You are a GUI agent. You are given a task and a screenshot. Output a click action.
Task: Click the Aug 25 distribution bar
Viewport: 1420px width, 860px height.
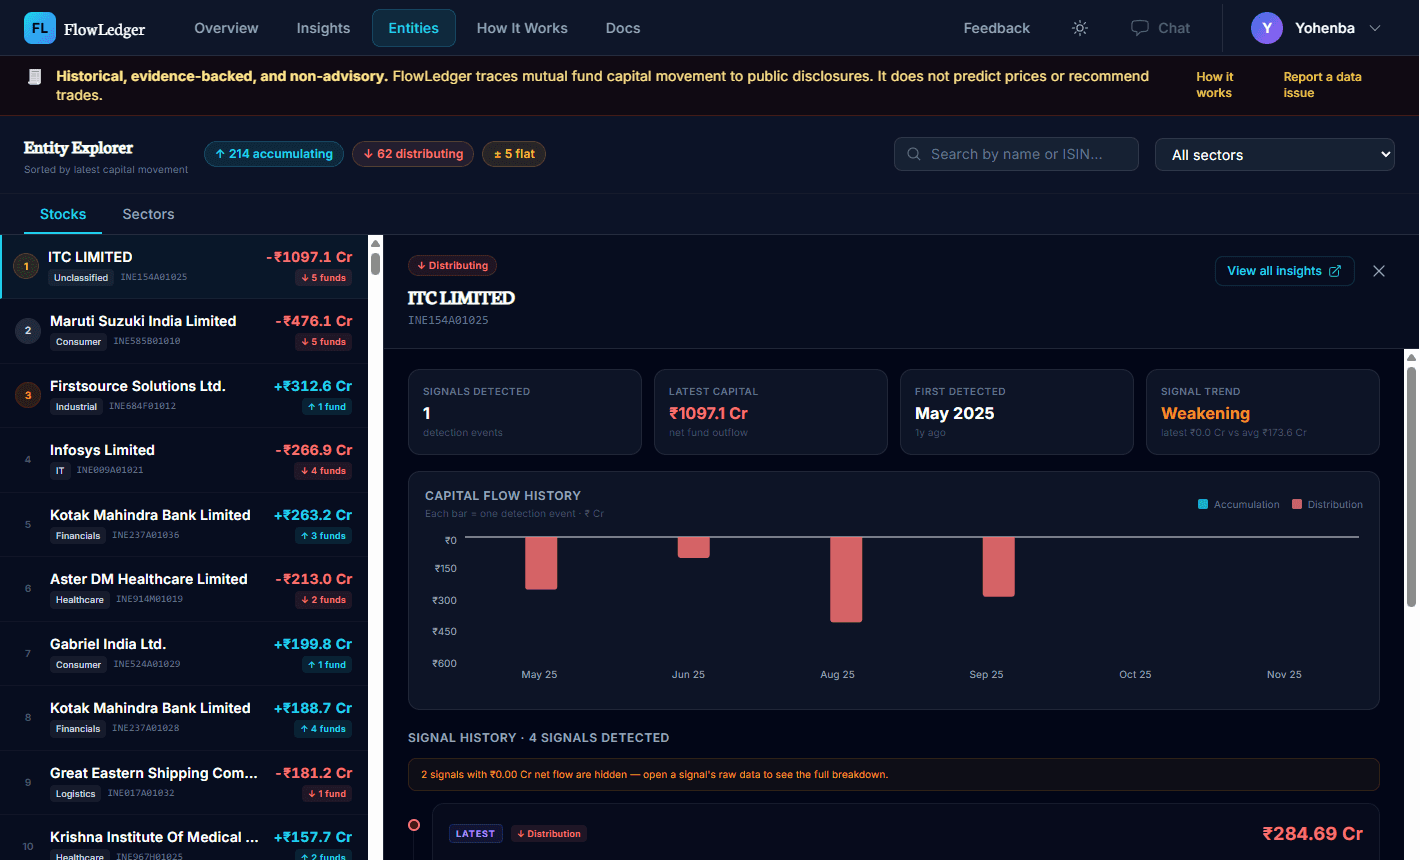coord(846,580)
